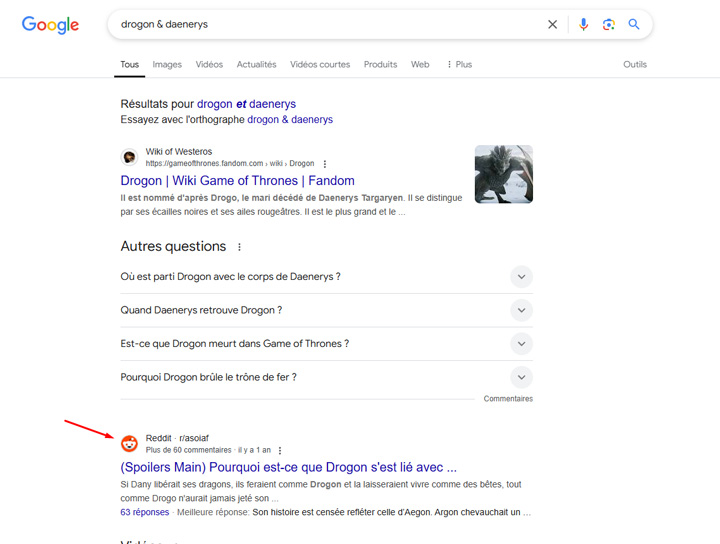Open the "63 réponses" link
This screenshot has width=720, height=544.
pos(145,512)
